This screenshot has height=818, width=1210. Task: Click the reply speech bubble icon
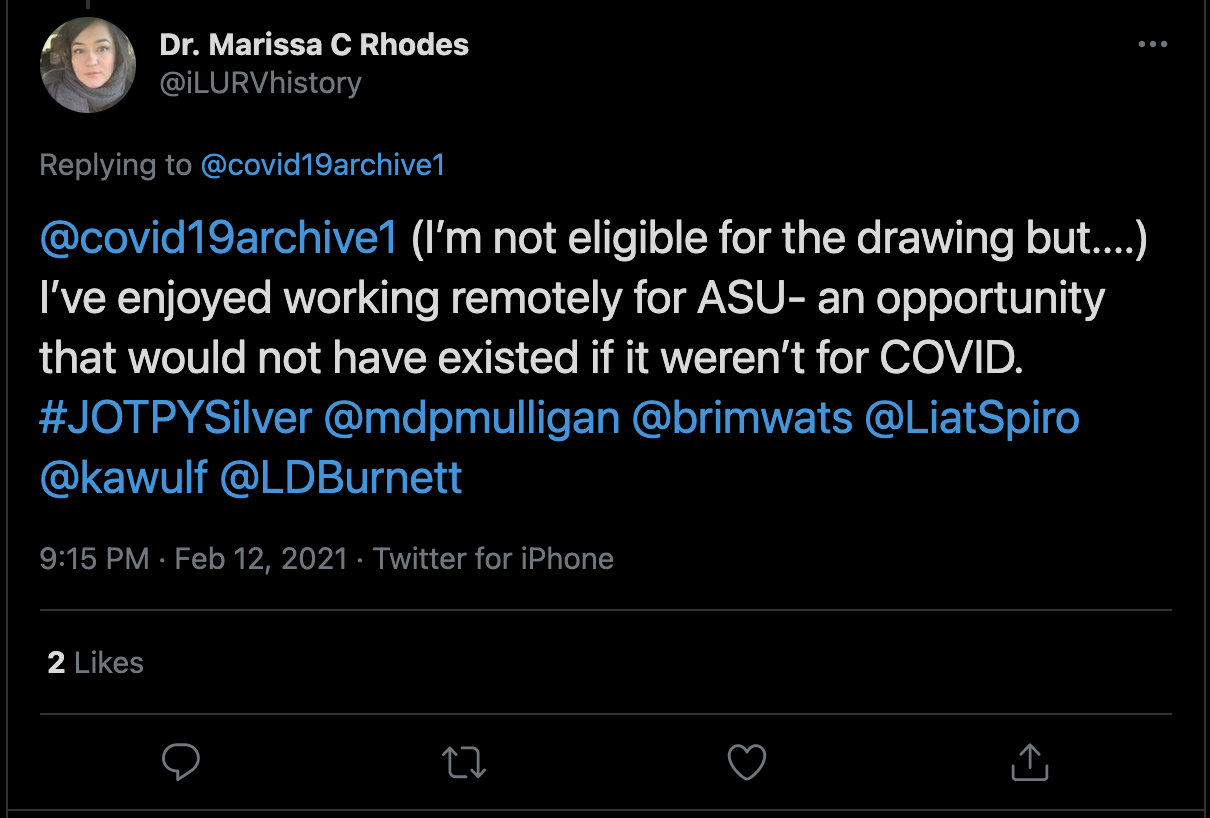(x=181, y=762)
